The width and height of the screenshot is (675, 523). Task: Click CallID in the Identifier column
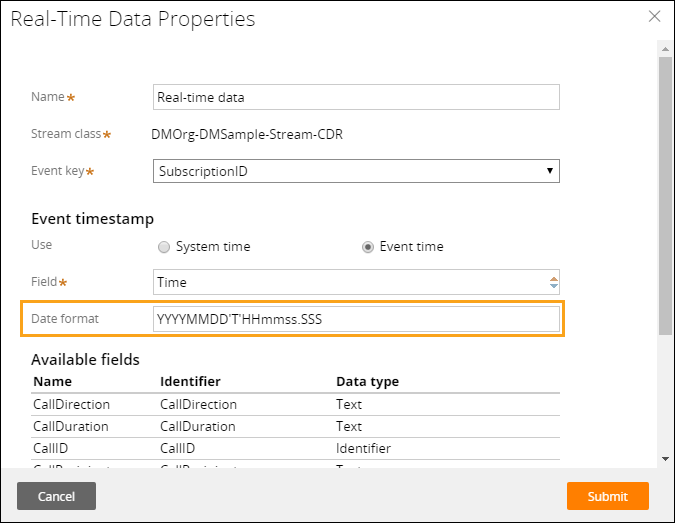177,448
